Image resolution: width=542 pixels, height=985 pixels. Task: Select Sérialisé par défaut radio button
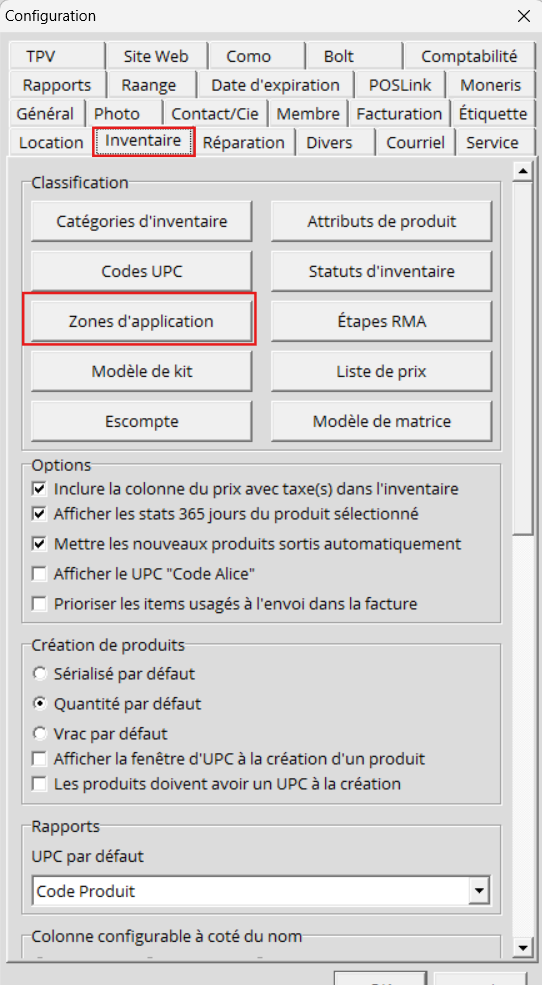coord(40,674)
